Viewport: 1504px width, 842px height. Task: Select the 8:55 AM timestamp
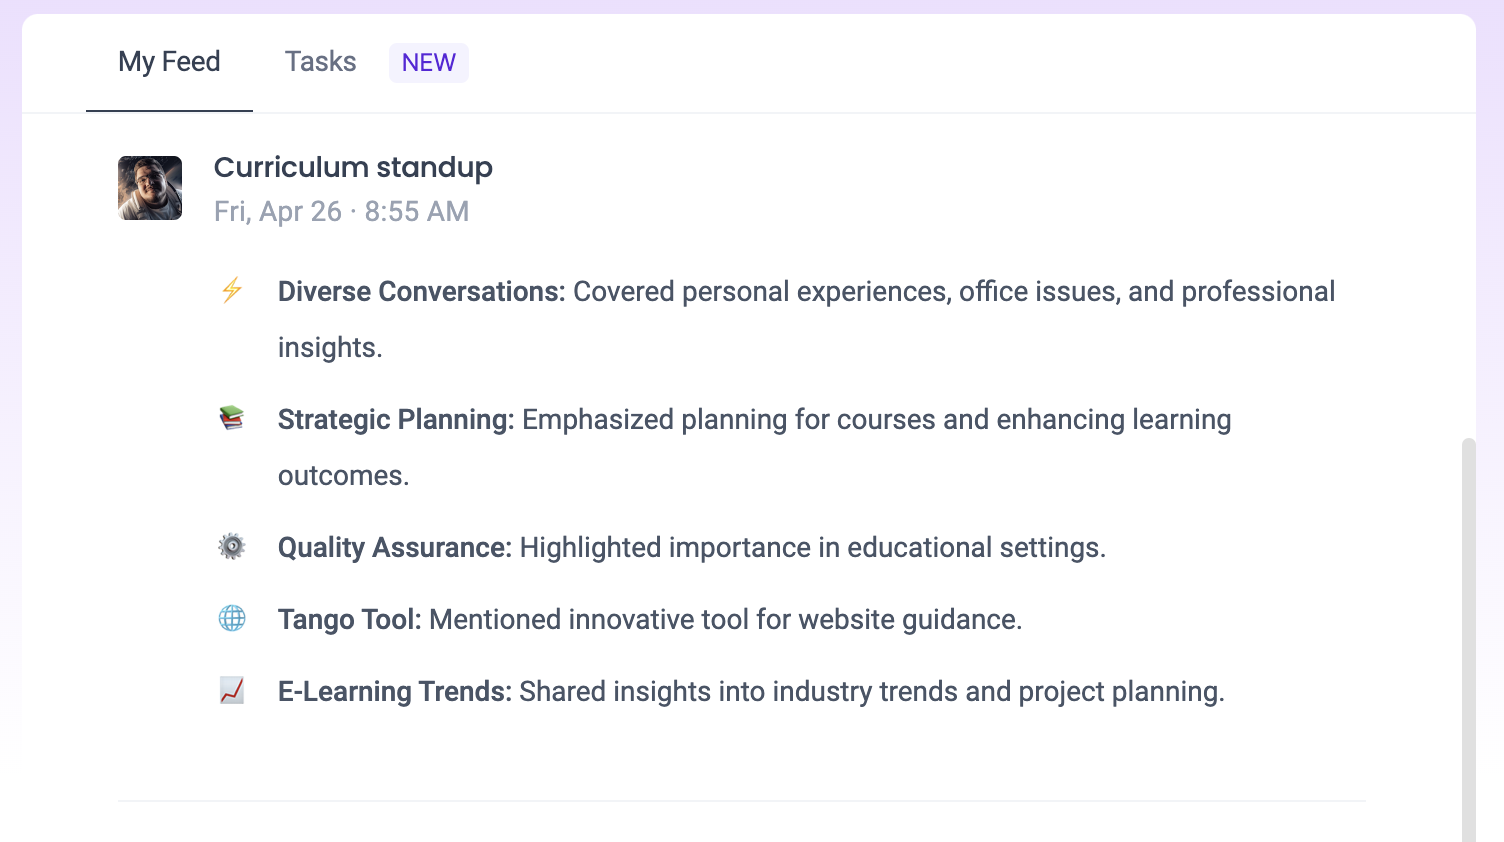(x=416, y=211)
